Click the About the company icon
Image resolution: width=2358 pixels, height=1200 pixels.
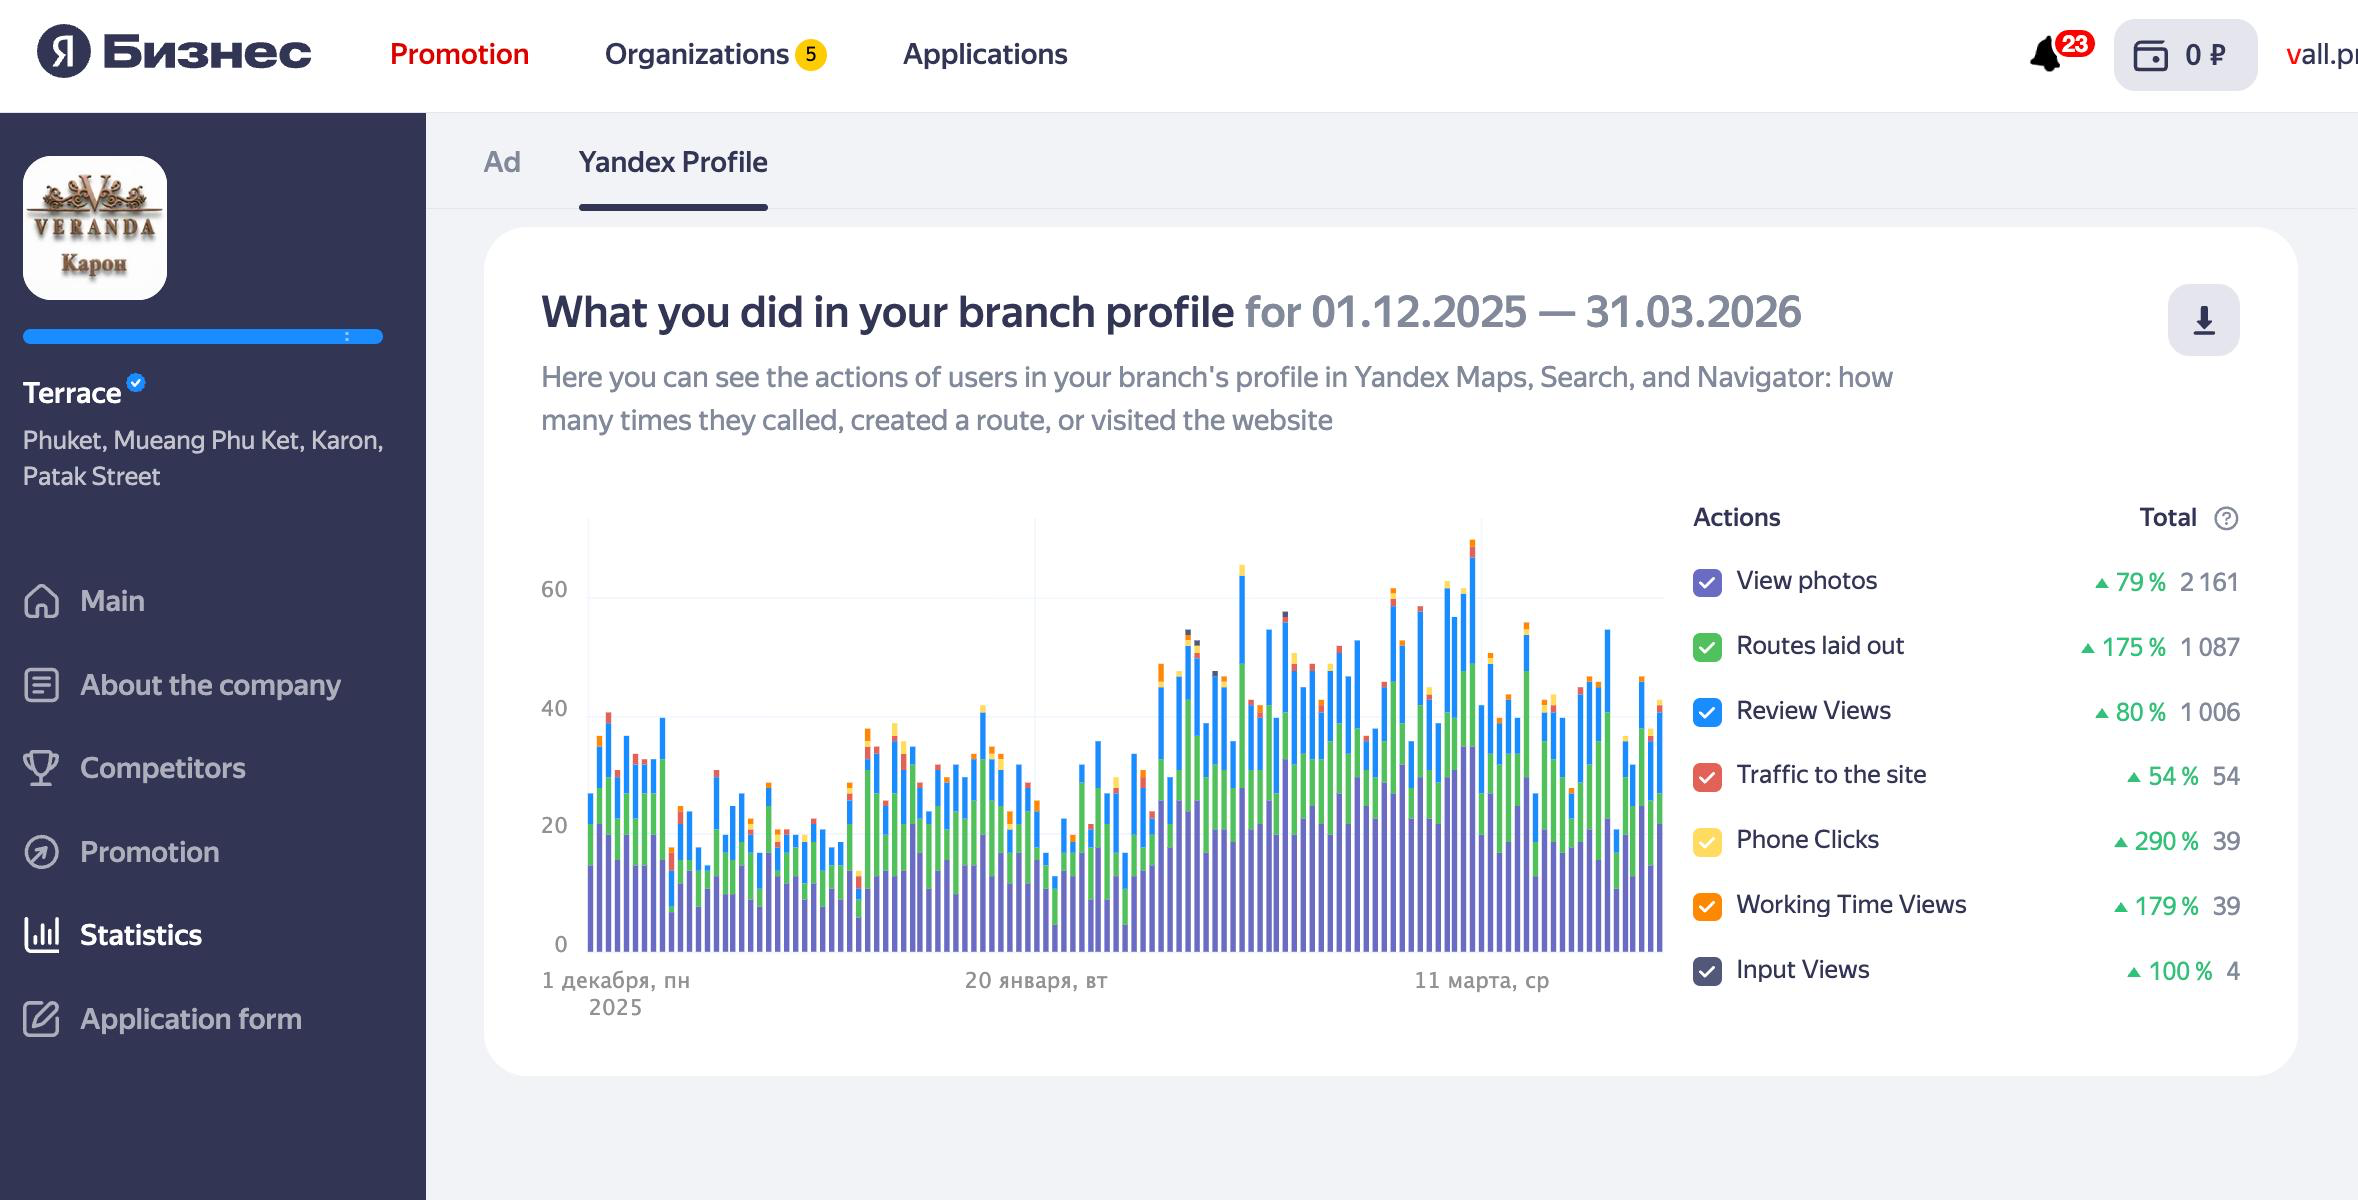point(41,685)
